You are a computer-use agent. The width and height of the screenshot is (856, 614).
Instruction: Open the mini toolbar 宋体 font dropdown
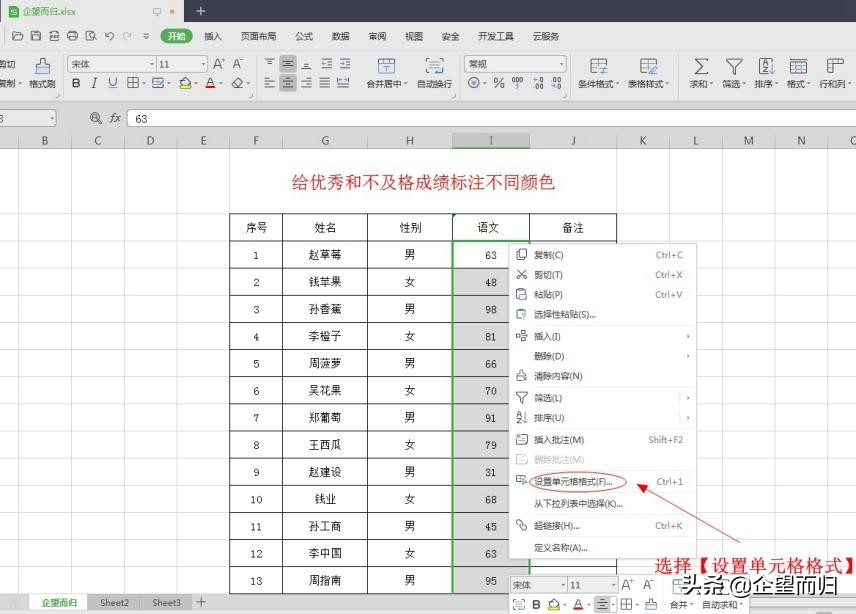pos(563,585)
